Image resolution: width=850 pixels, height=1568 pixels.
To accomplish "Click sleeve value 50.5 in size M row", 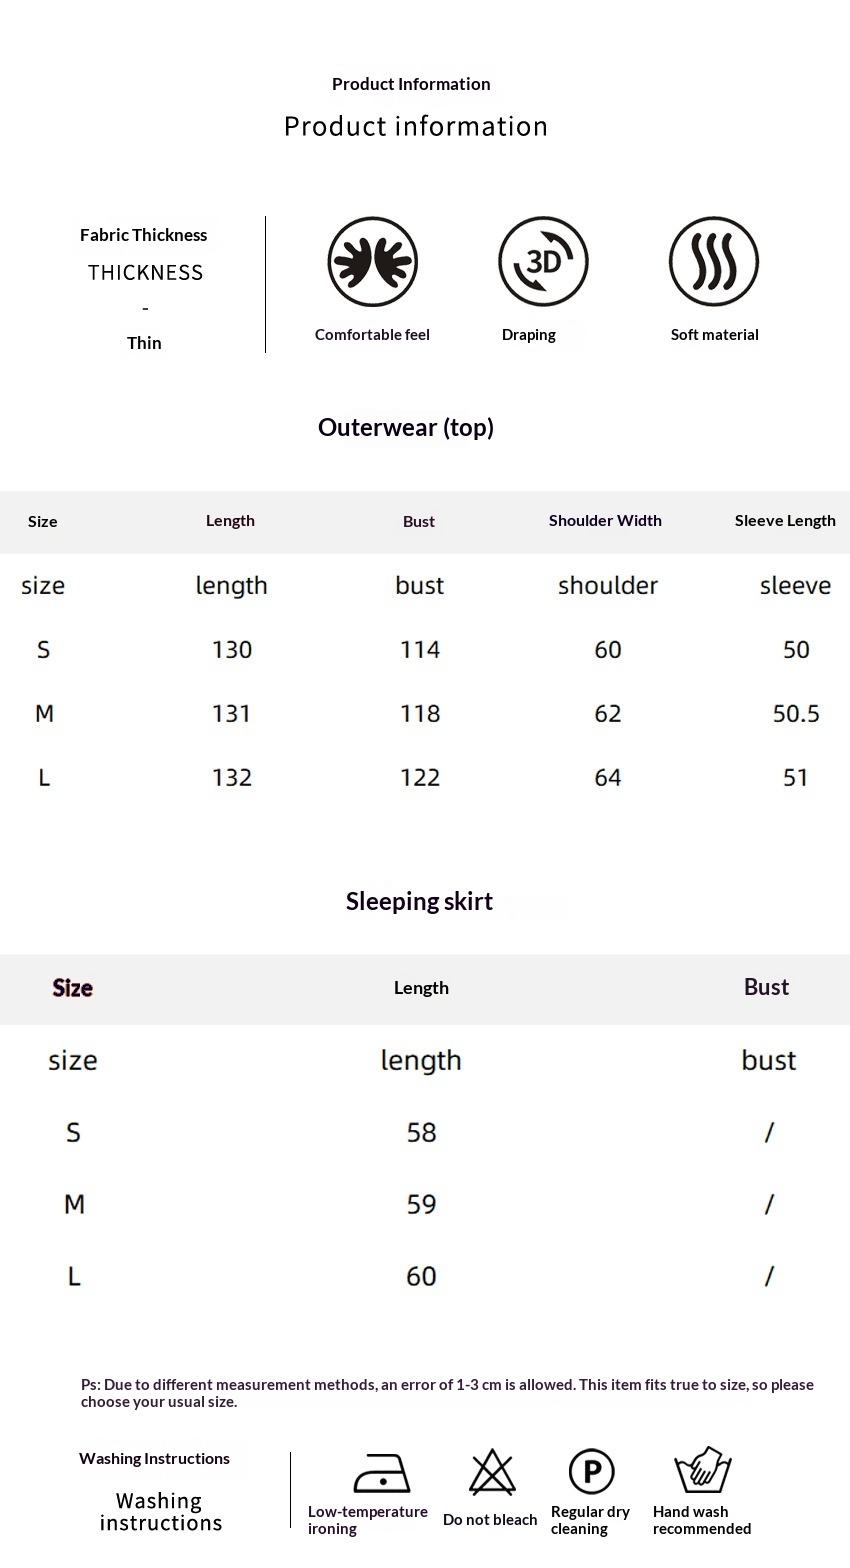I will pos(796,714).
